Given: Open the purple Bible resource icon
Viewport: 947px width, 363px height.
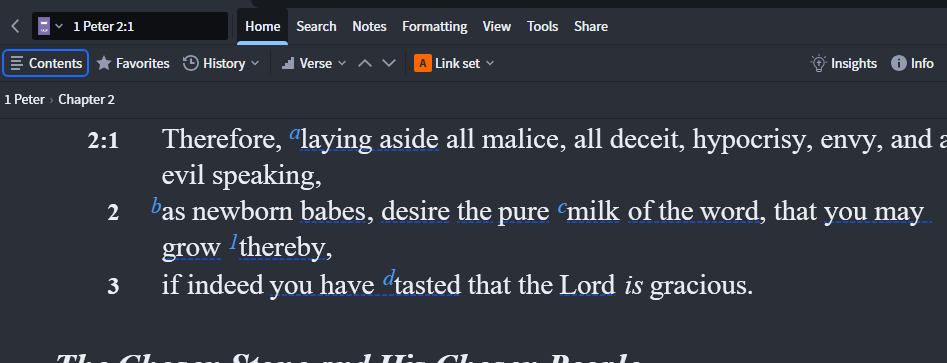Looking at the screenshot, I should (43, 26).
